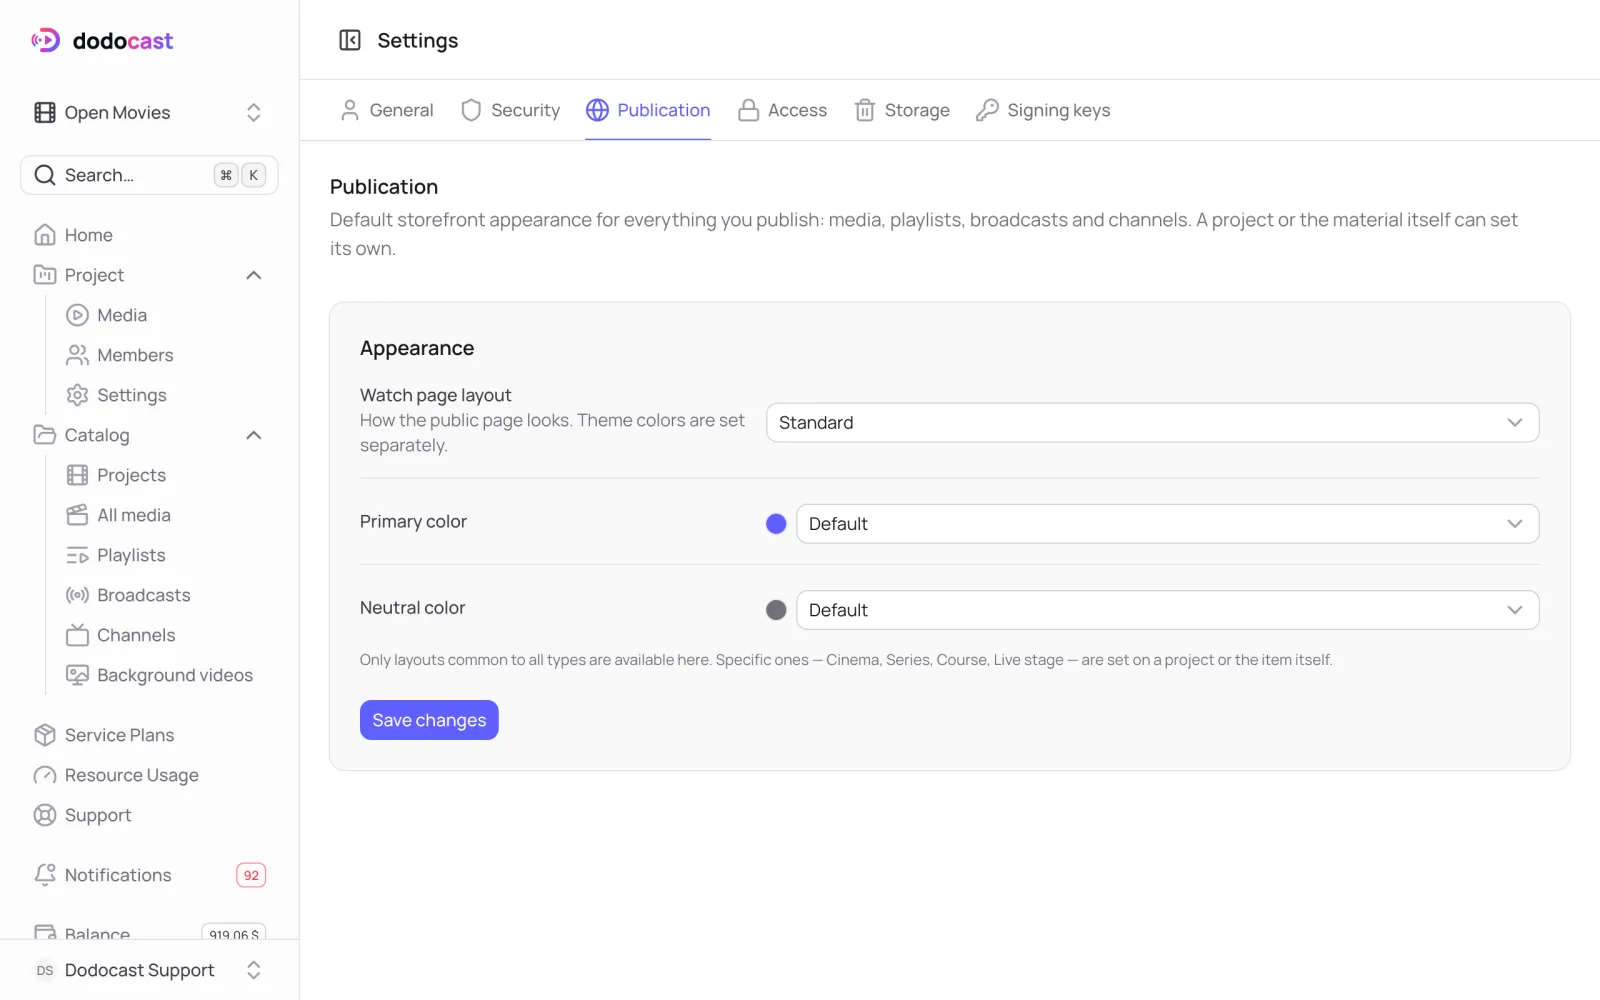
Task: Switch to the General tab
Action: (387, 110)
